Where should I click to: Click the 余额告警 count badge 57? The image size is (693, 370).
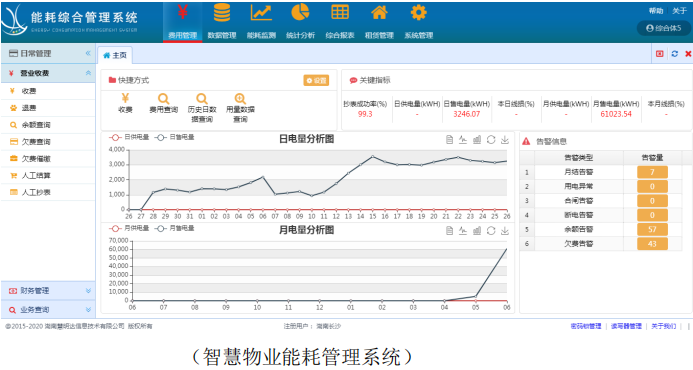pos(652,229)
